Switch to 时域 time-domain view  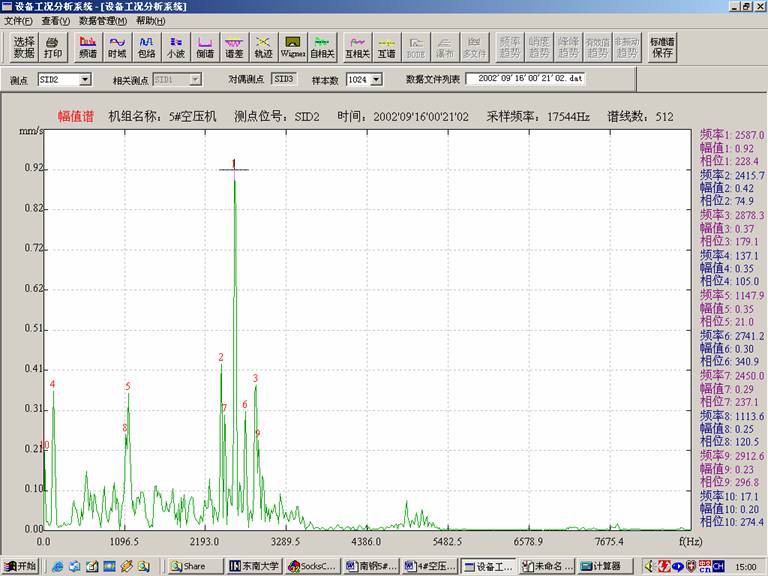(x=117, y=47)
